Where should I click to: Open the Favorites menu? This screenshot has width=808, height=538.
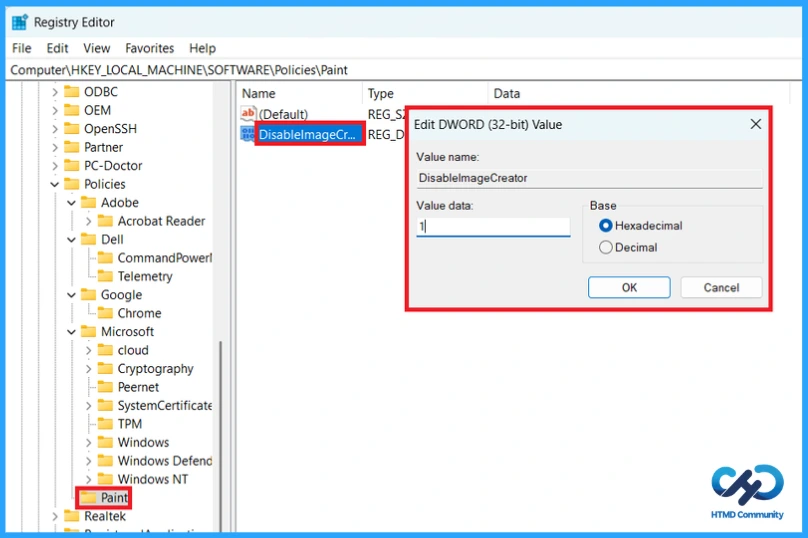click(x=149, y=48)
